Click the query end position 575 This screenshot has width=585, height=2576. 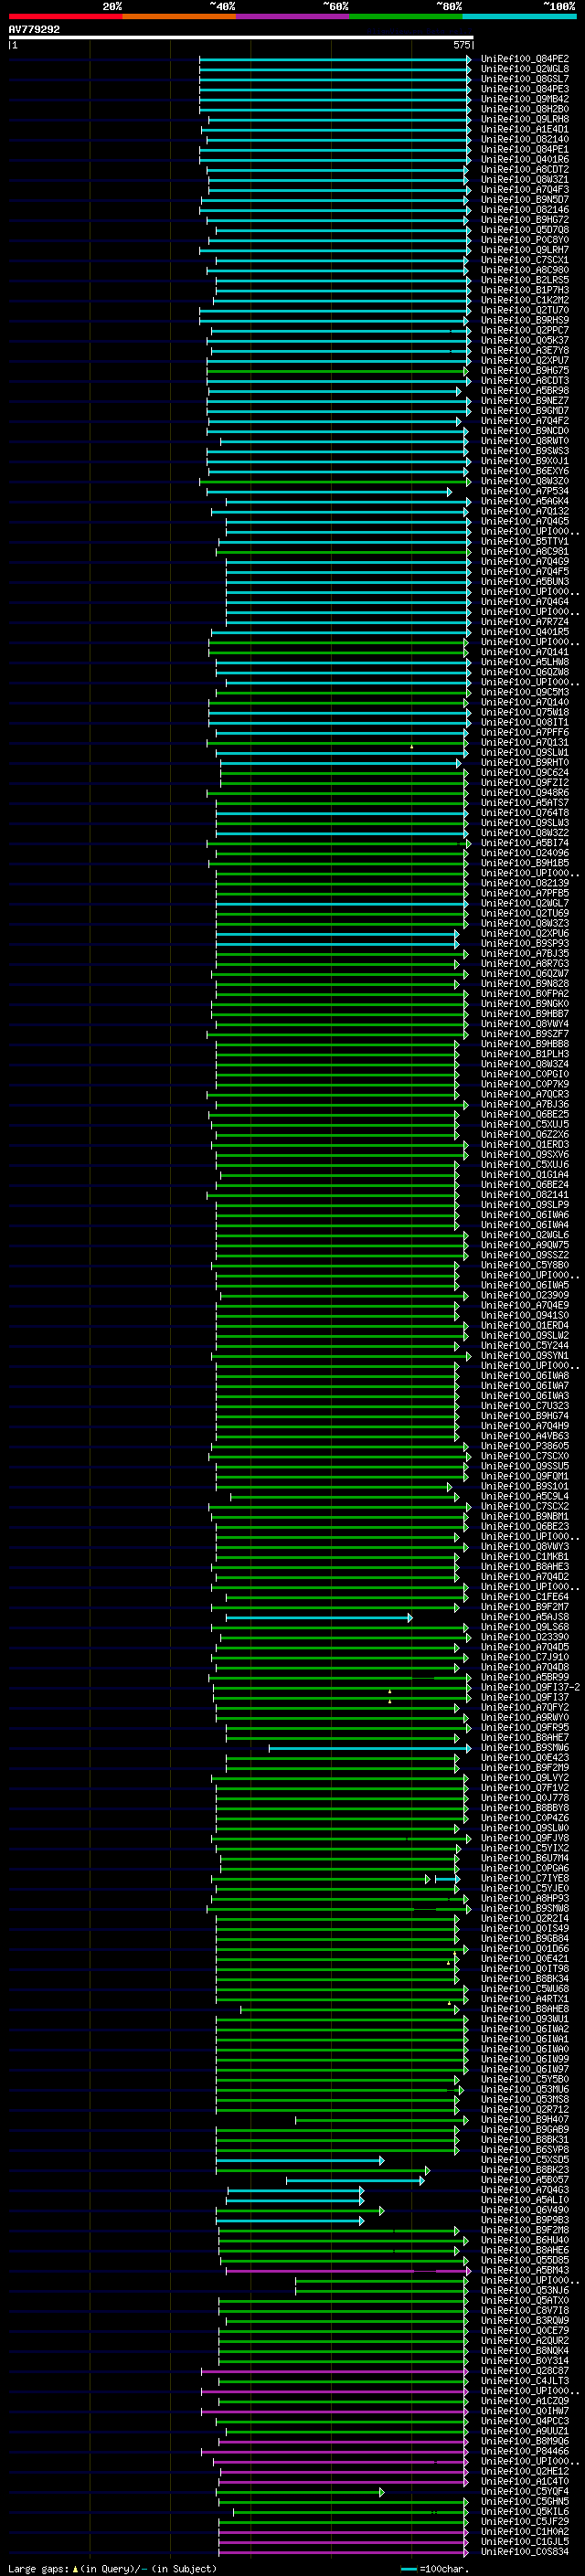click(x=461, y=45)
